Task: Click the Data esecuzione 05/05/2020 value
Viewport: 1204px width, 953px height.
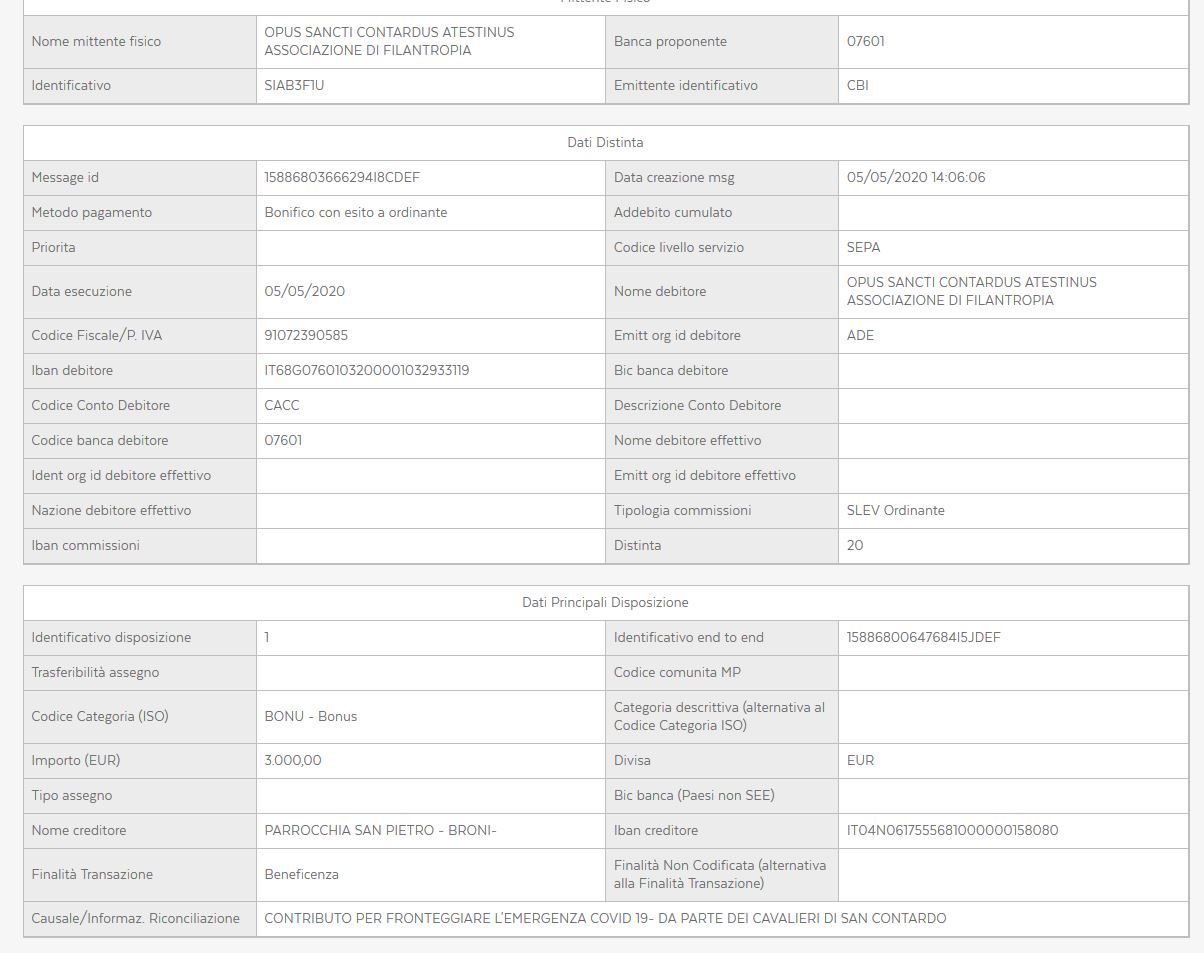Action: pos(304,292)
